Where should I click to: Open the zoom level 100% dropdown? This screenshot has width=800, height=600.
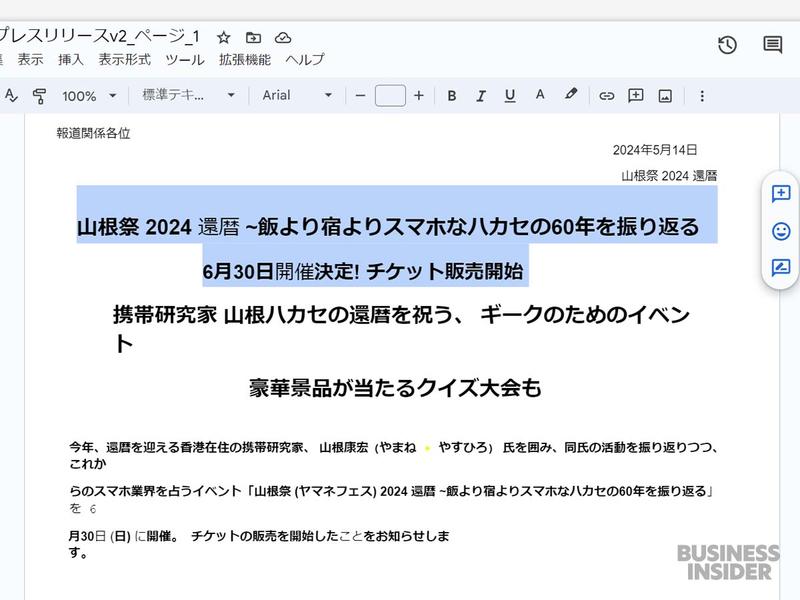tap(85, 96)
